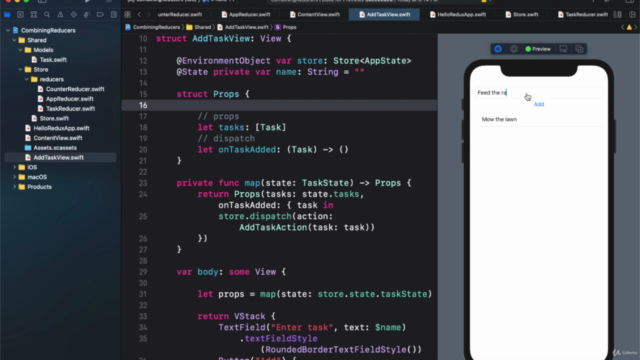Image resolution: width=640 pixels, height=360 pixels.
Task: Click line number 16 in gutter
Action: click(143, 105)
